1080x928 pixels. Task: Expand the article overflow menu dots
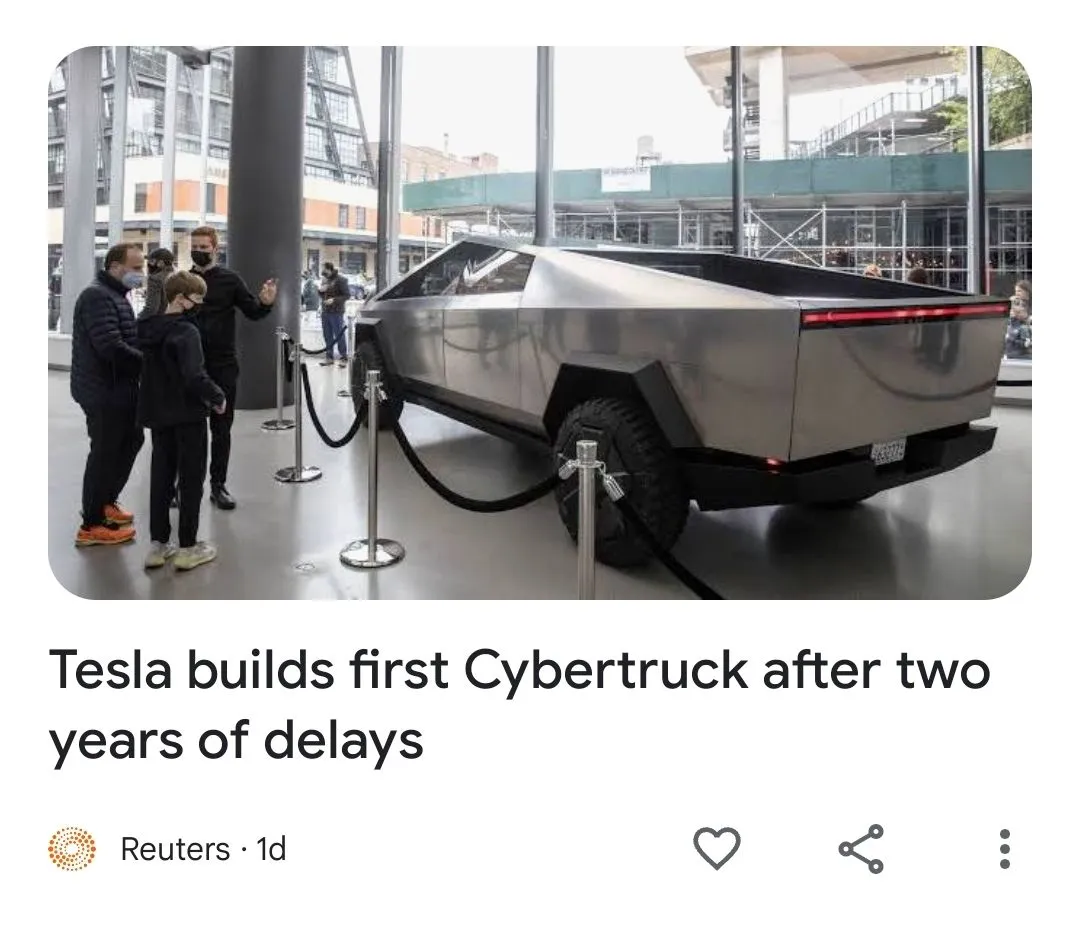(1004, 848)
